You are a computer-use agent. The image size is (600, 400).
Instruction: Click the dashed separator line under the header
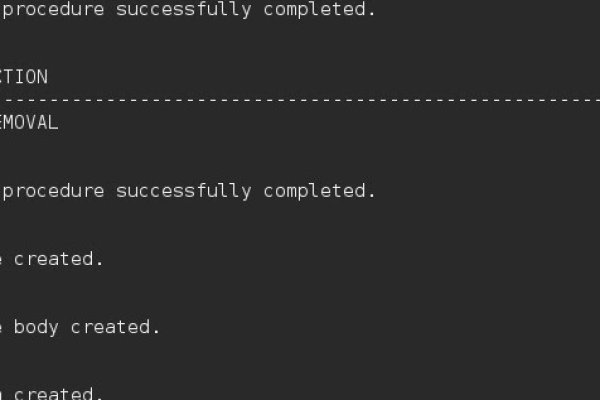(x=300, y=100)
